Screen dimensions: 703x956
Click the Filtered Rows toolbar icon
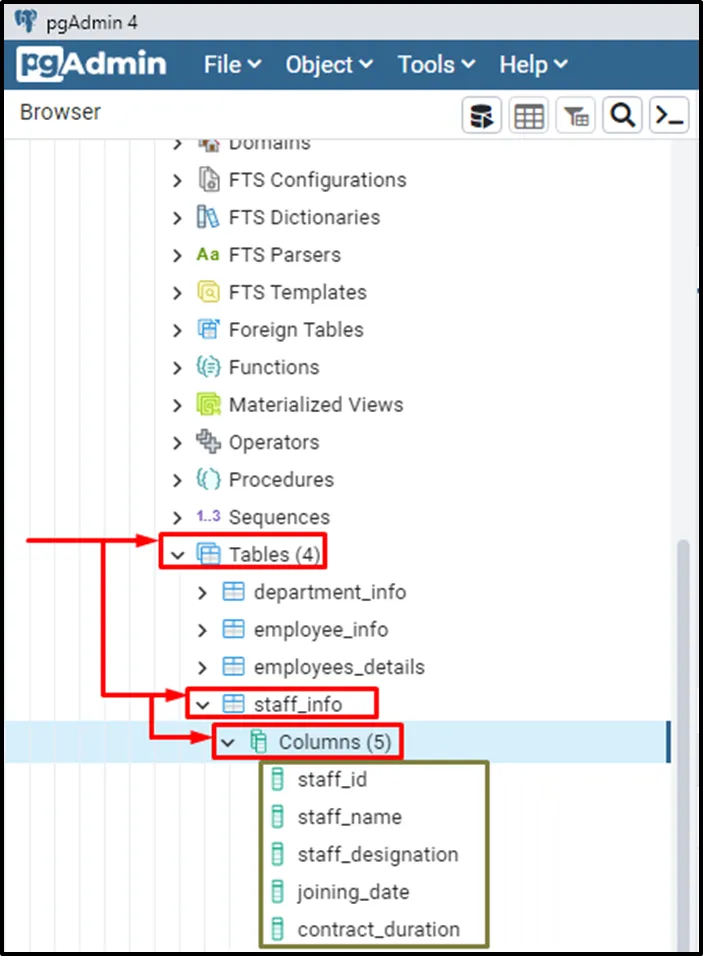576,116
